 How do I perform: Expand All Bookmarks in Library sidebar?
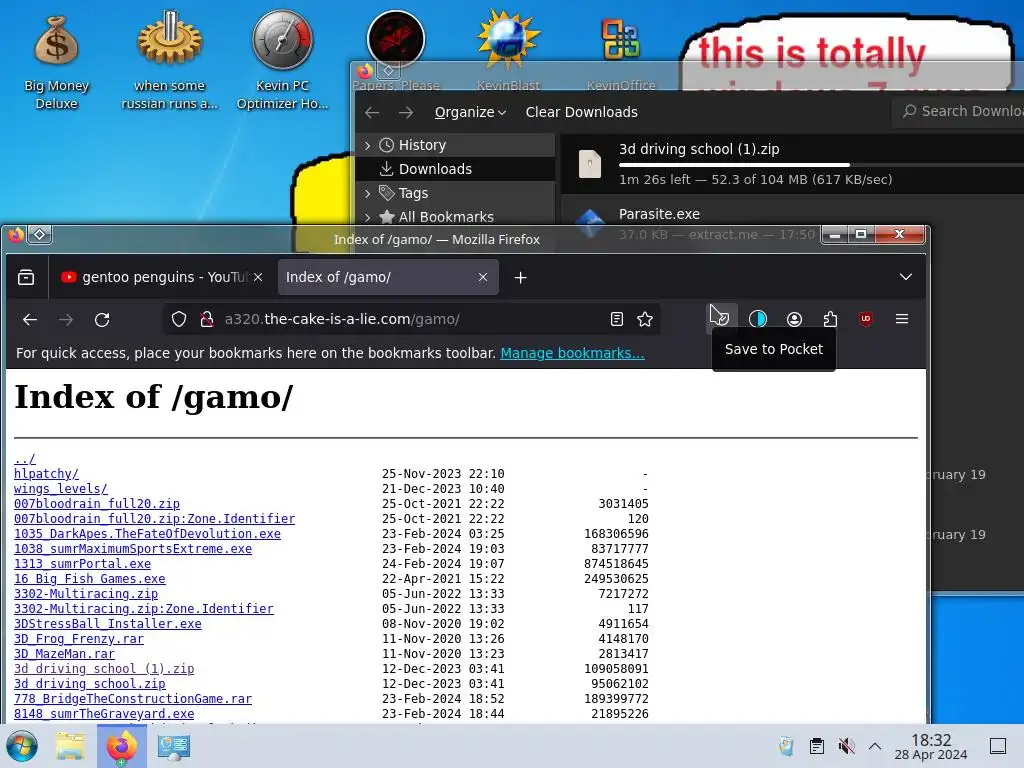[368, 217]
